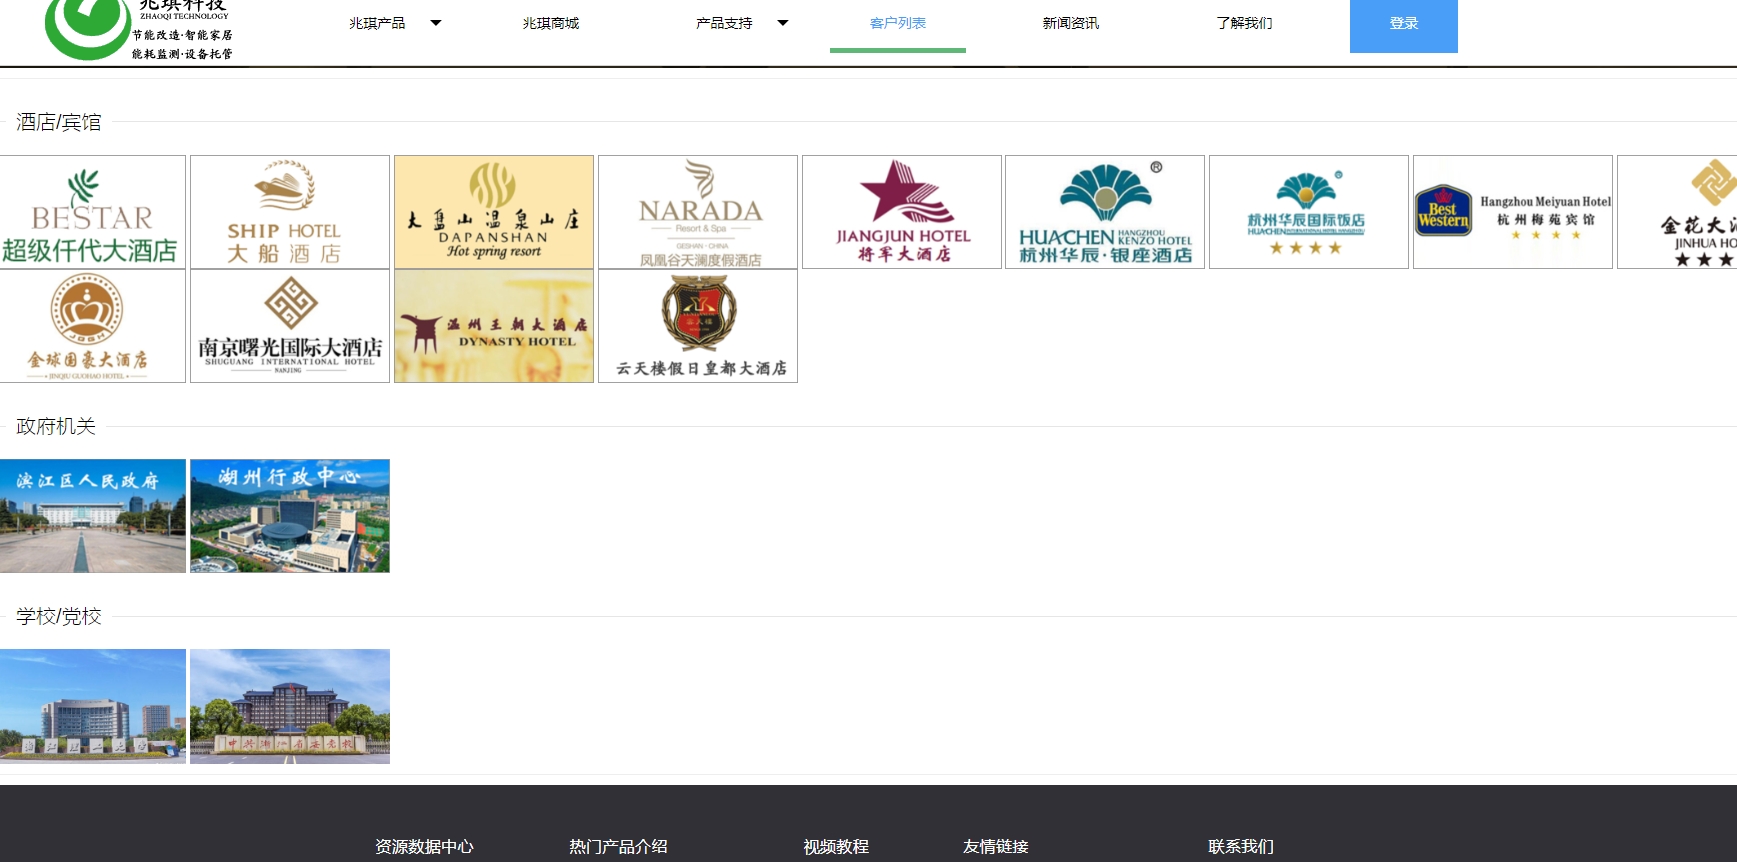The image size is (1737, 862).
Task: Click the 酒店/宾馆 section heading
Action: point(58,122)
